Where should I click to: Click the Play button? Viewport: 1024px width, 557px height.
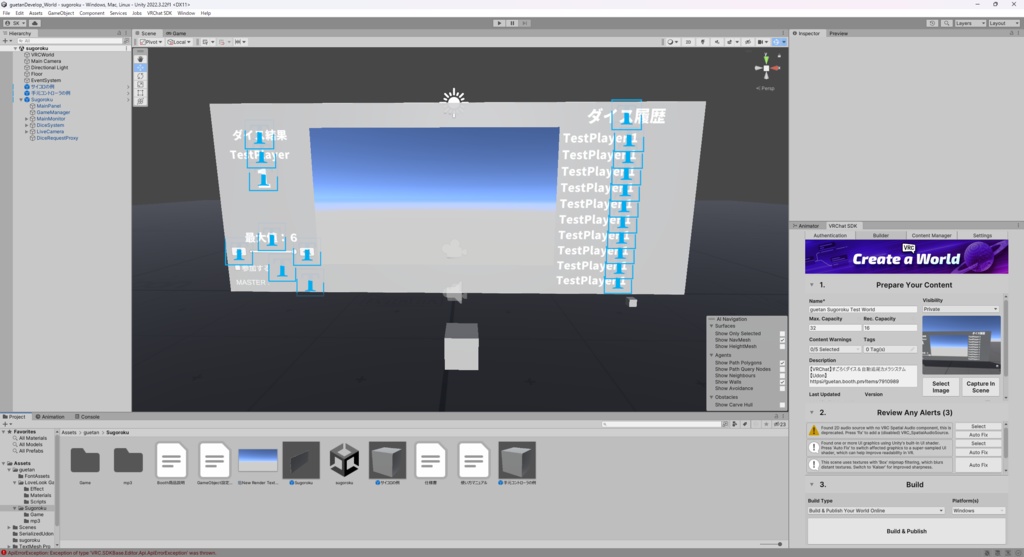point(500,23)
